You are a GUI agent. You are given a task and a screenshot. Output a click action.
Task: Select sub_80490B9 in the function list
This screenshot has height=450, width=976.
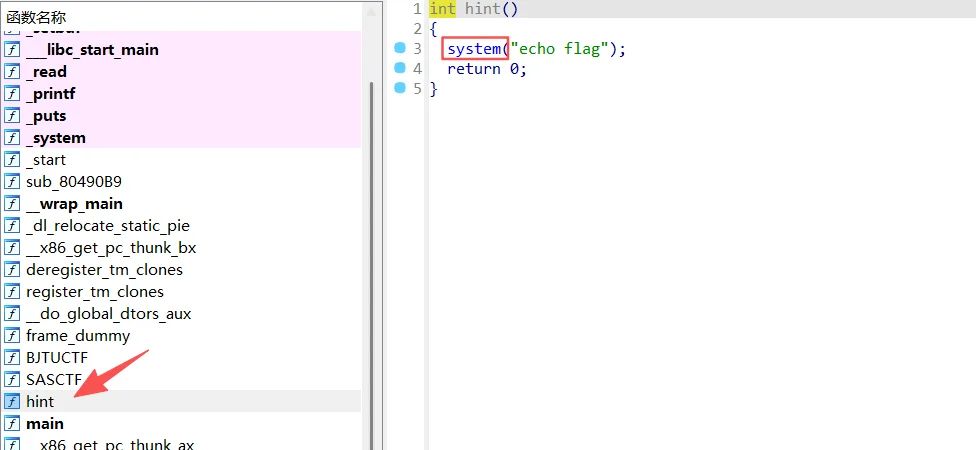(74, 182)
